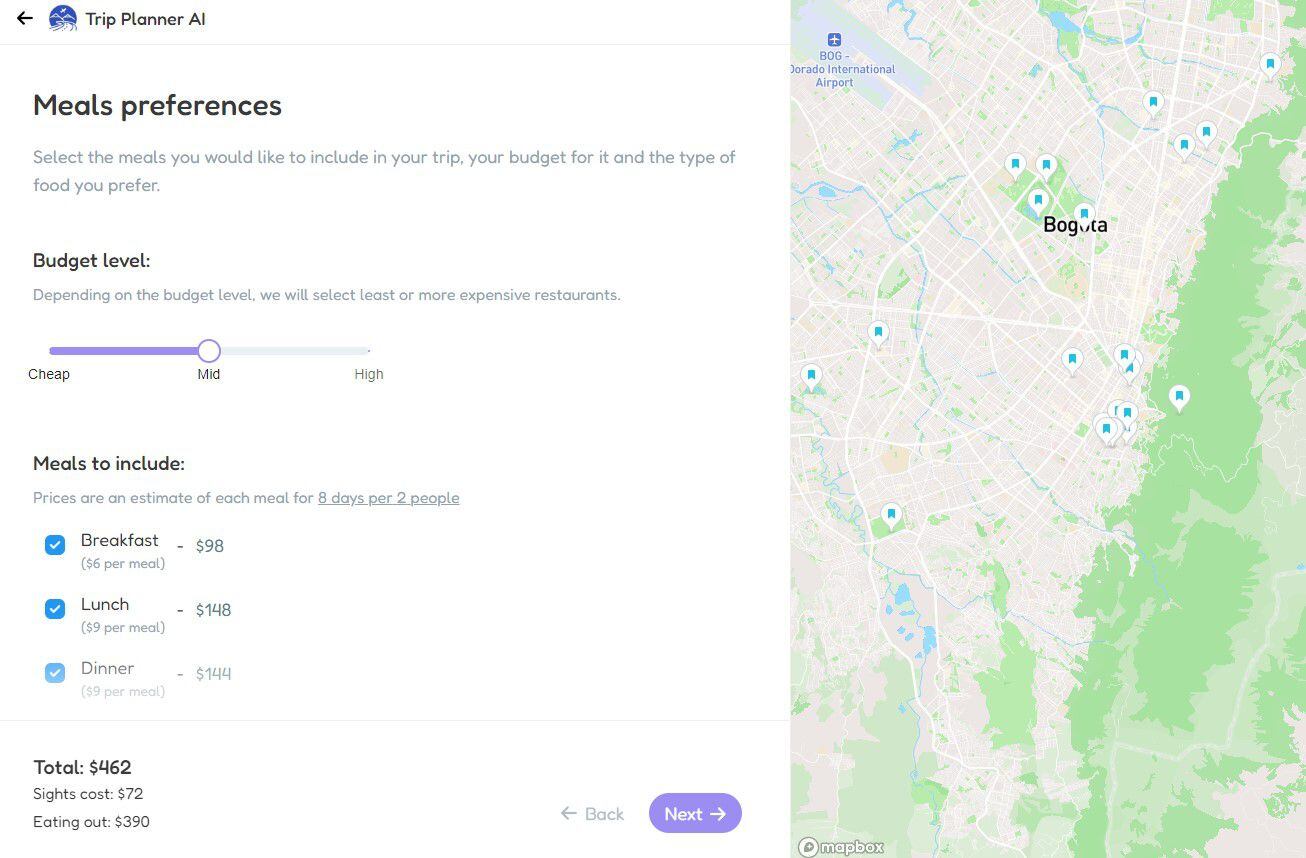This screenshot has width=1306, height=858.
Task: Uncheck the Lunch checkbox
Action: (55, 609)
